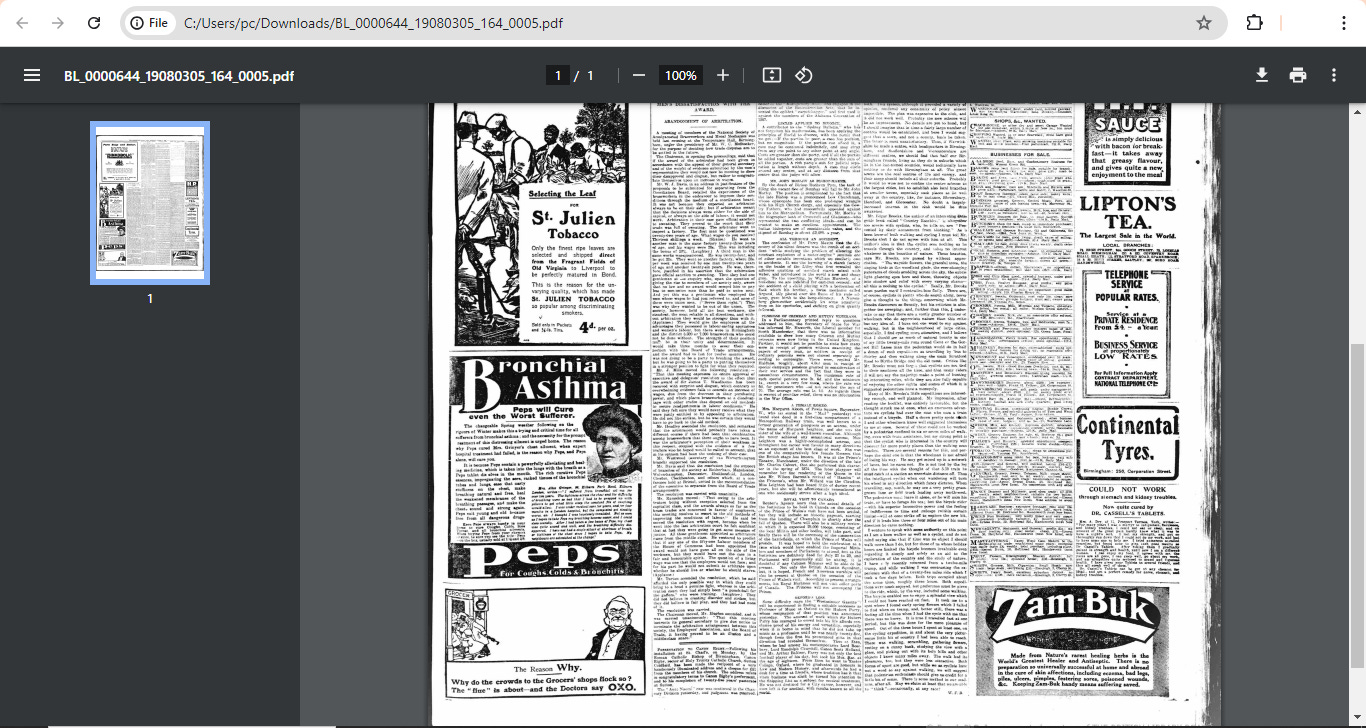Screen dimensions: 1366x728
Task: Click the Lipton's Tea advertisement
Action: 1126,228
